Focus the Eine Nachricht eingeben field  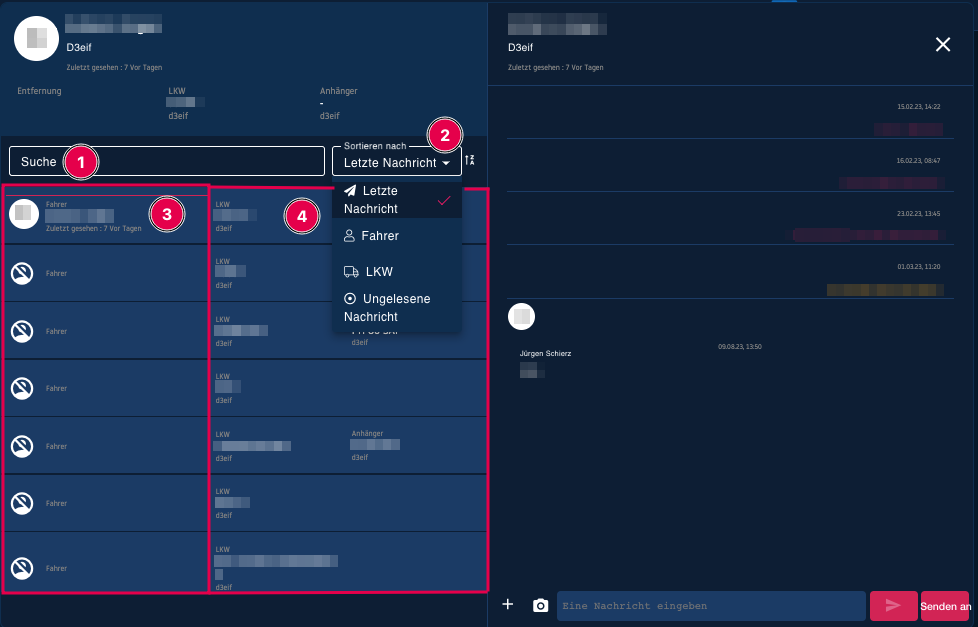coord(710,605)
